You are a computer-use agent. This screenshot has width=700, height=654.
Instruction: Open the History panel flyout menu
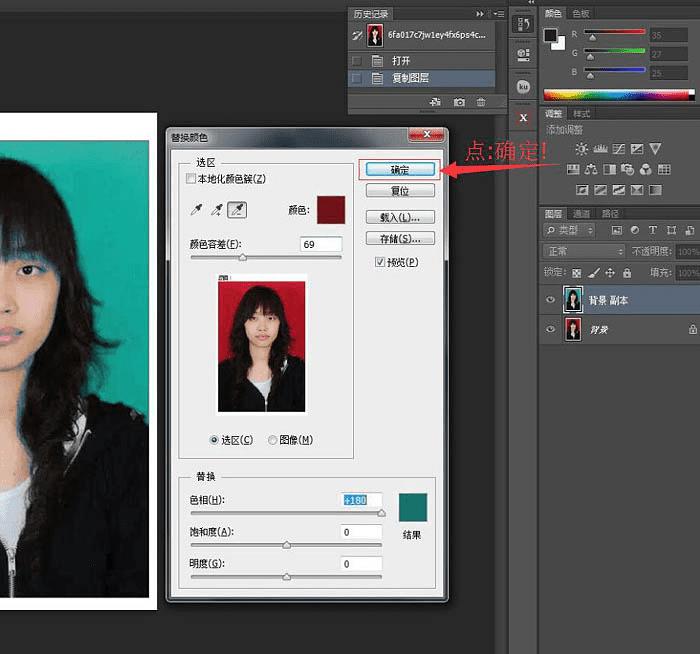coord(498,14)
